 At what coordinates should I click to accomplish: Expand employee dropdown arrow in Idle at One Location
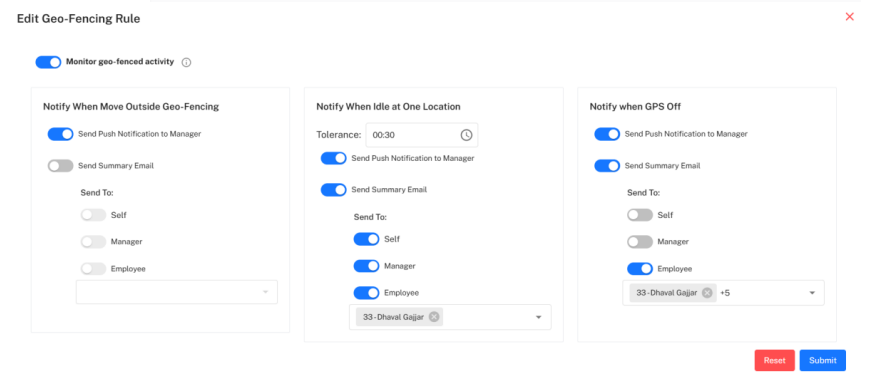coord(539,317)
